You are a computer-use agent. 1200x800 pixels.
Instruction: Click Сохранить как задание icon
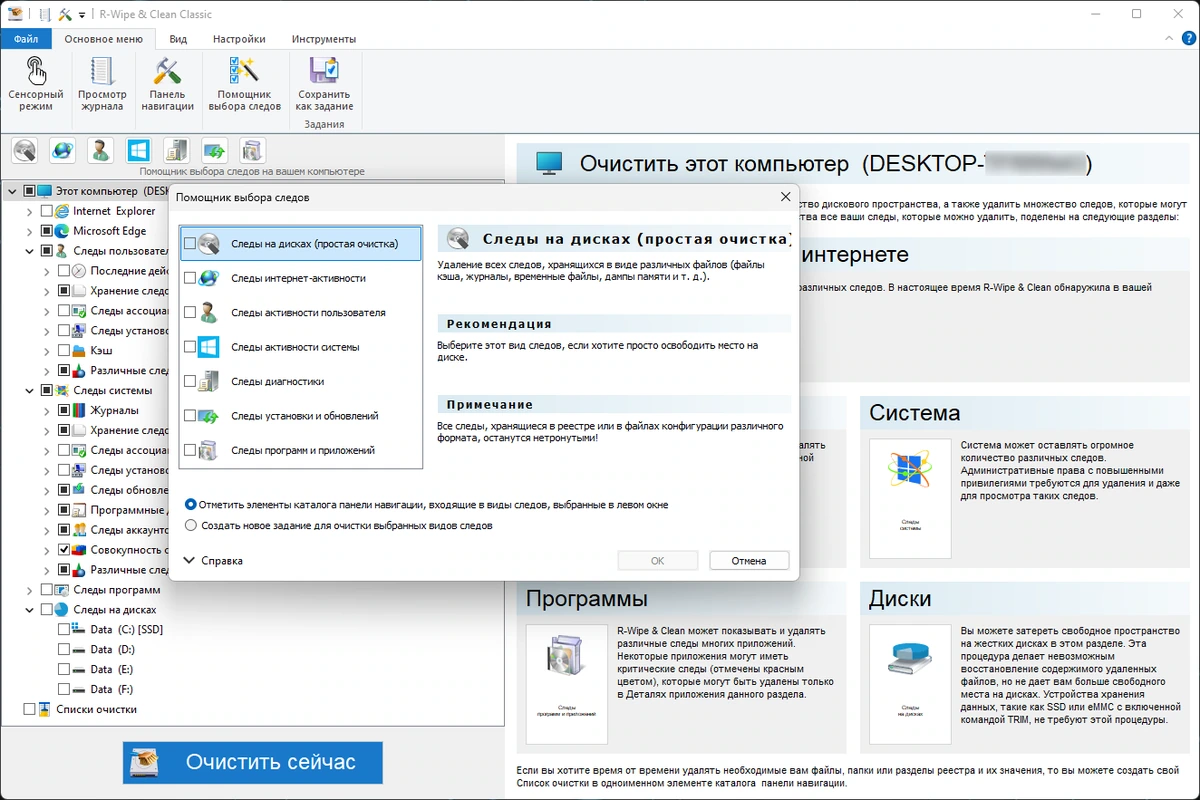pos(325,84)
